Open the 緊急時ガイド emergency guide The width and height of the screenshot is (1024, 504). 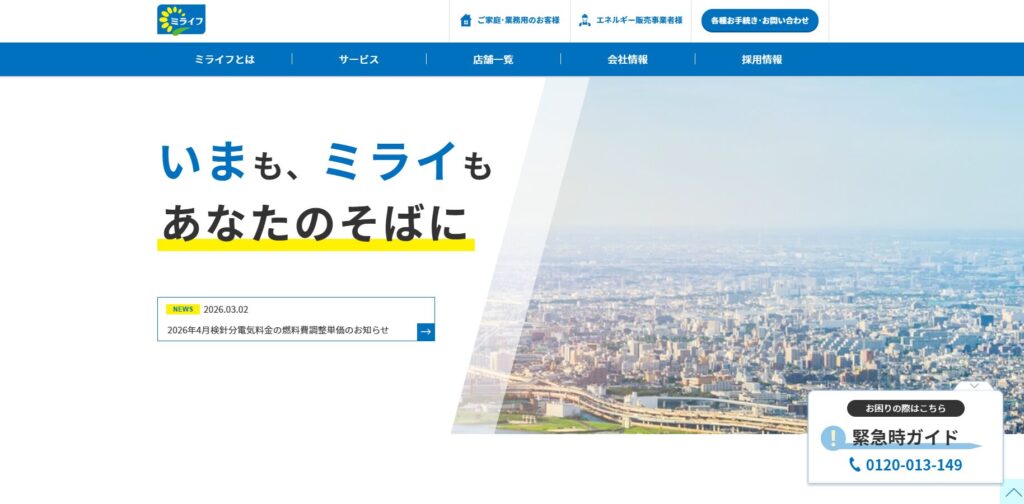tap(904, 437)
